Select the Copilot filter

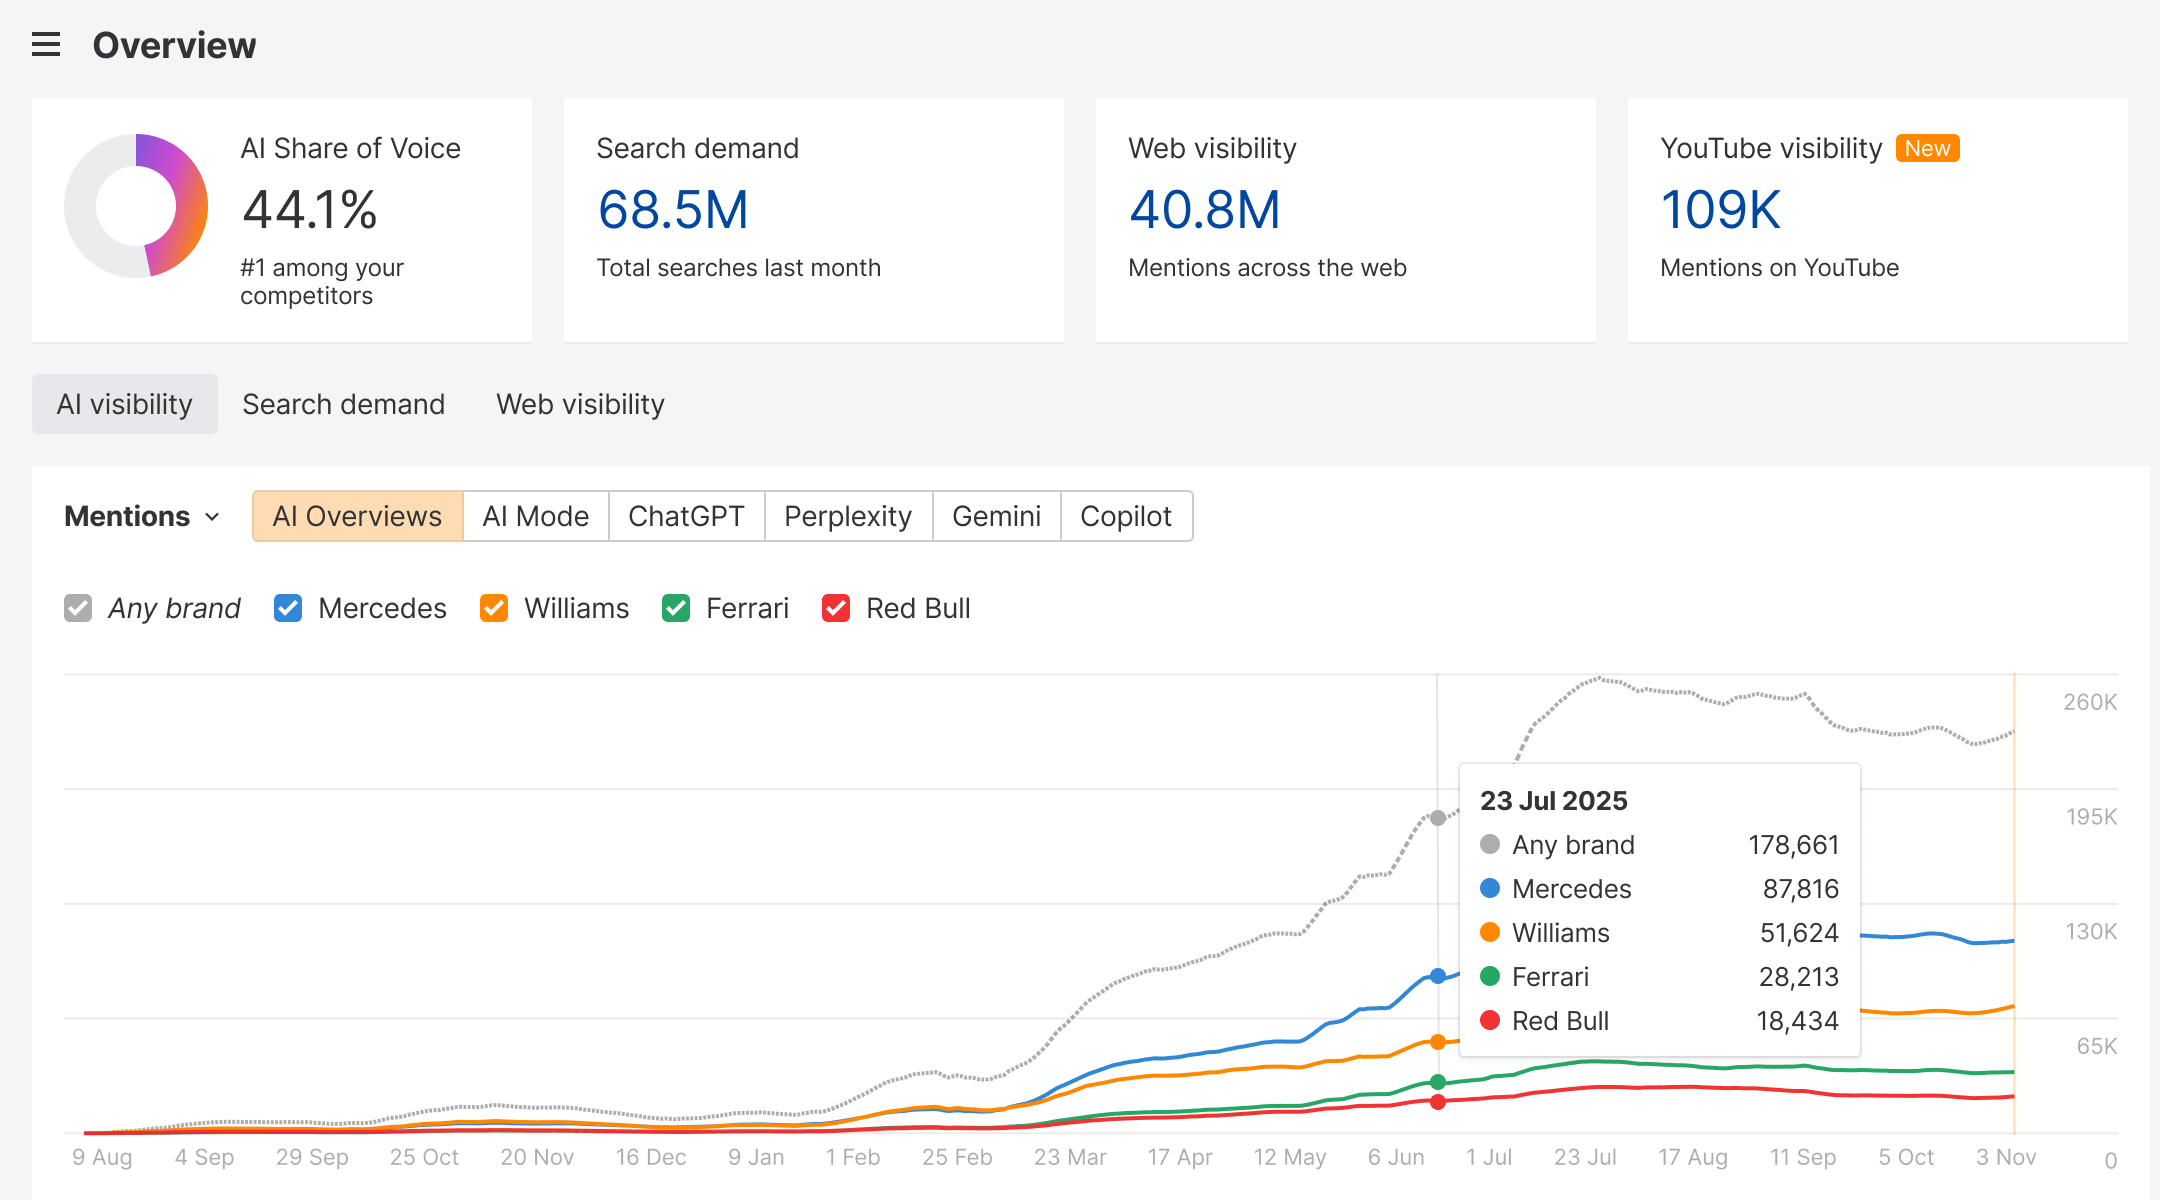pos(1127,516)
